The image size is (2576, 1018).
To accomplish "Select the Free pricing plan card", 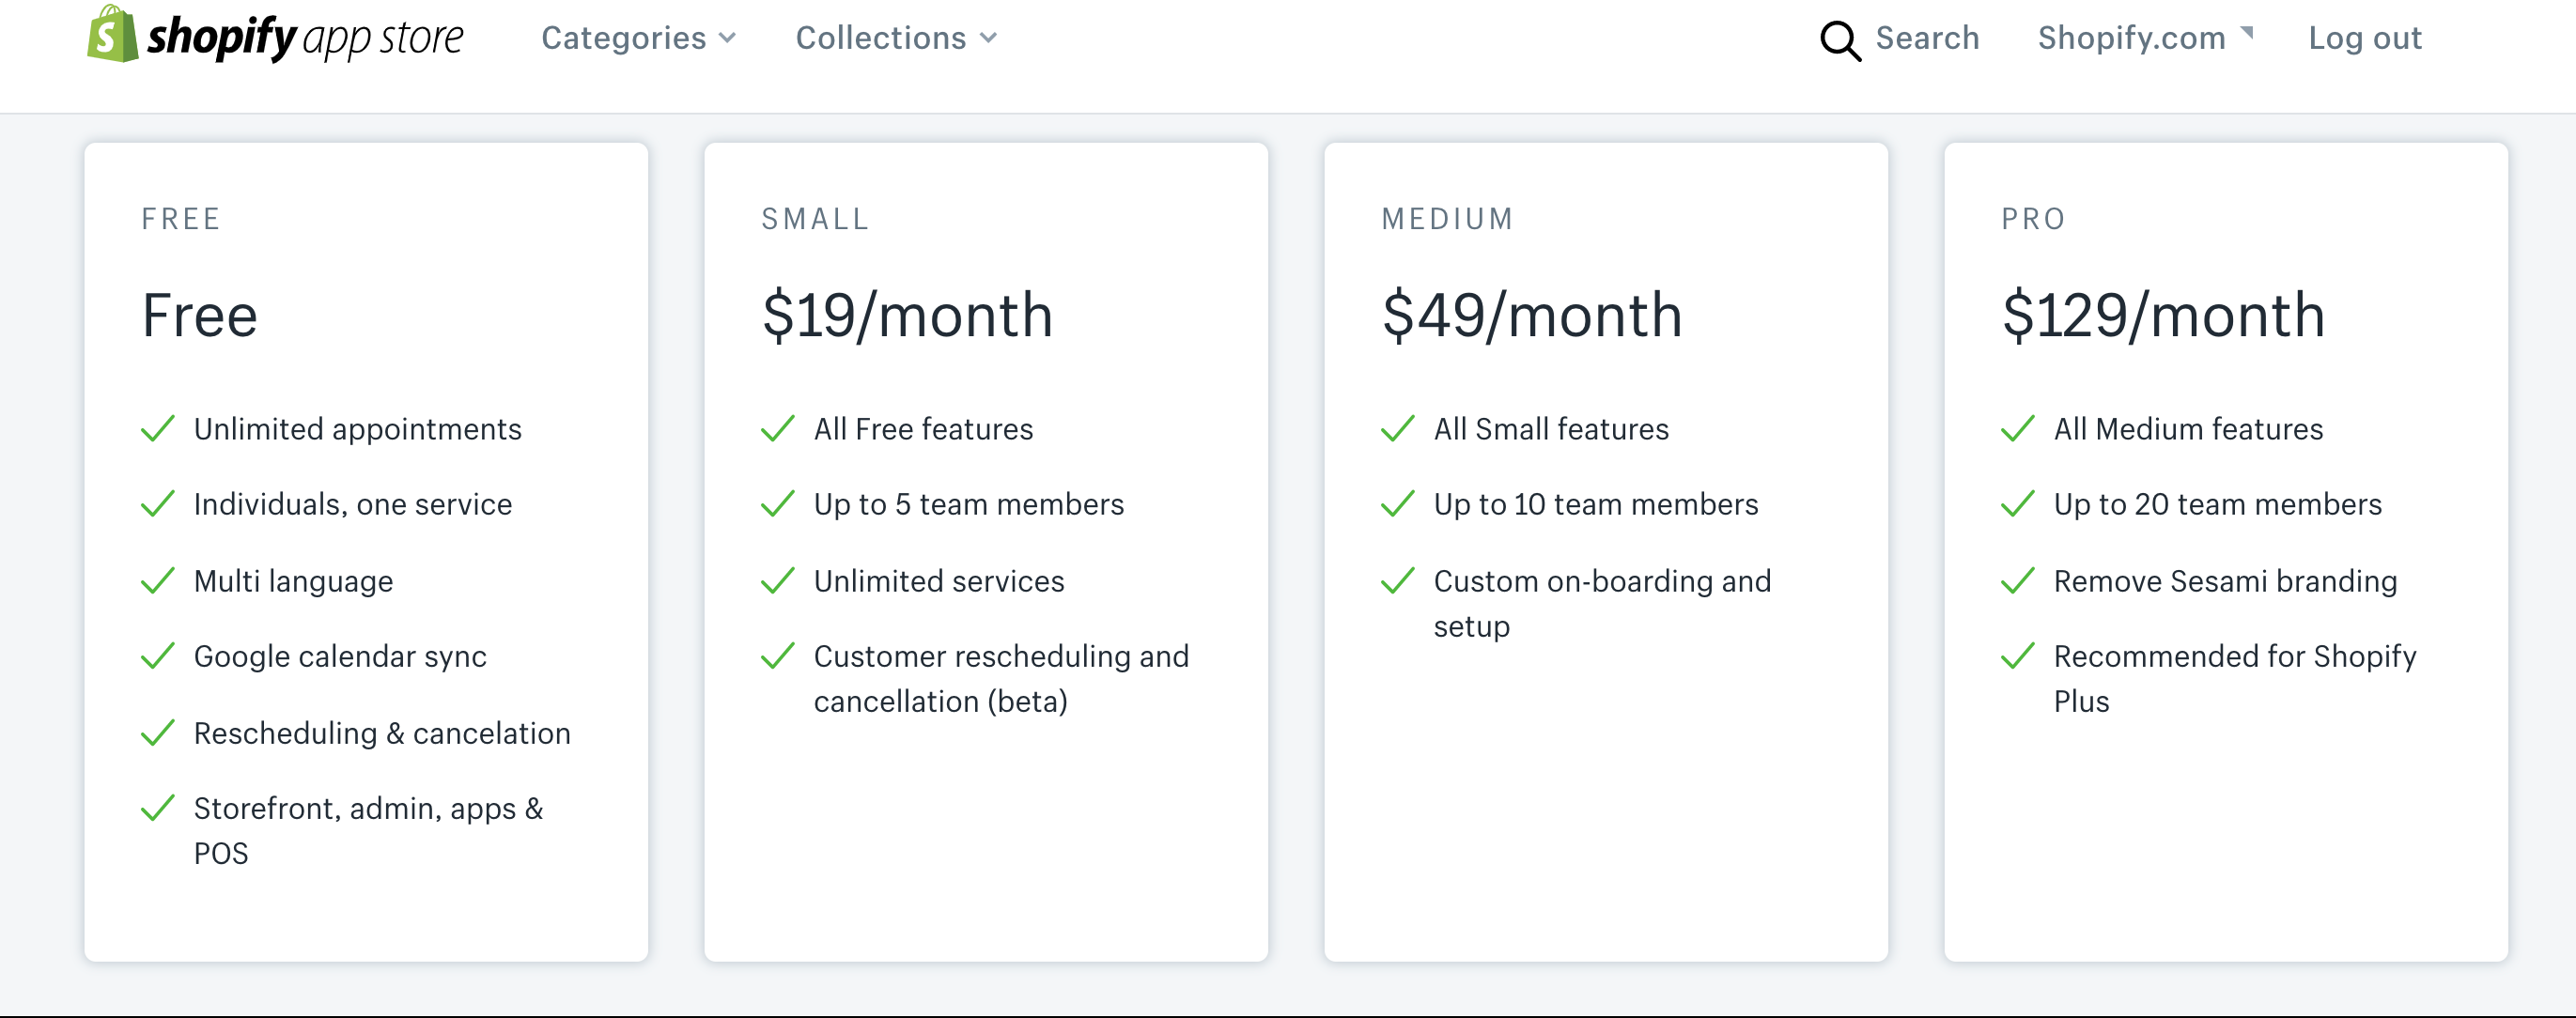I will (x=366, y=551).
